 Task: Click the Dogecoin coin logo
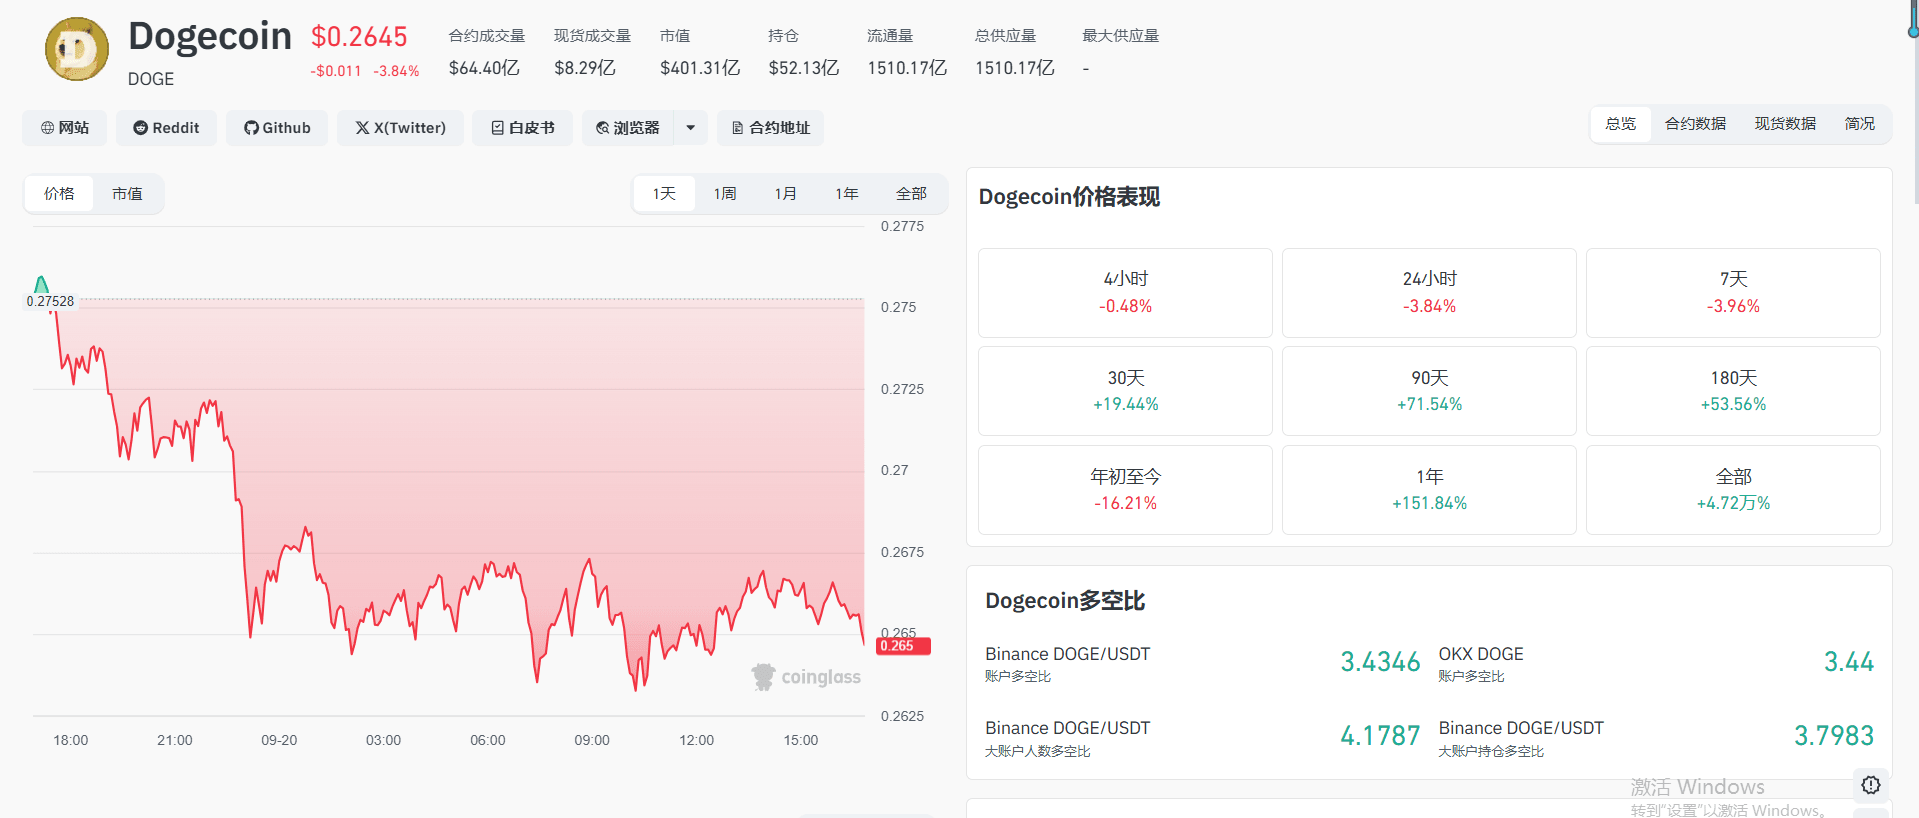[x=77, y=49]
